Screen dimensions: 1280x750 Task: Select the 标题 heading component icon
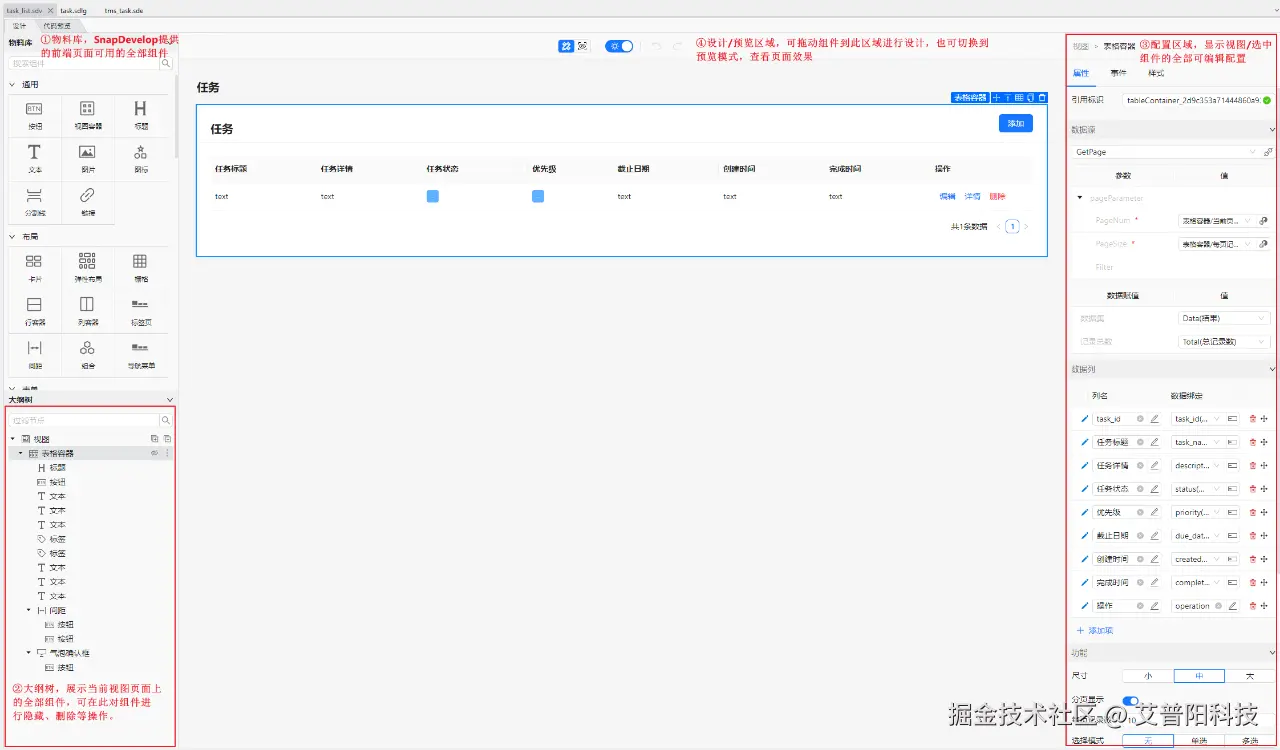coord(140,109)
